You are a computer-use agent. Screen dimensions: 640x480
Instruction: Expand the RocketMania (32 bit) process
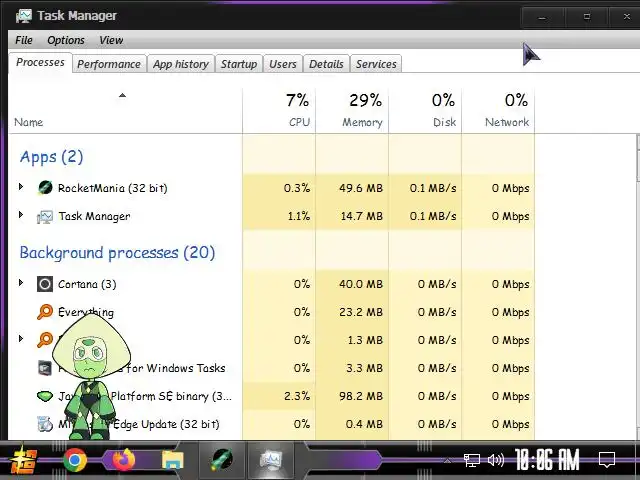(x=21, y=187)
